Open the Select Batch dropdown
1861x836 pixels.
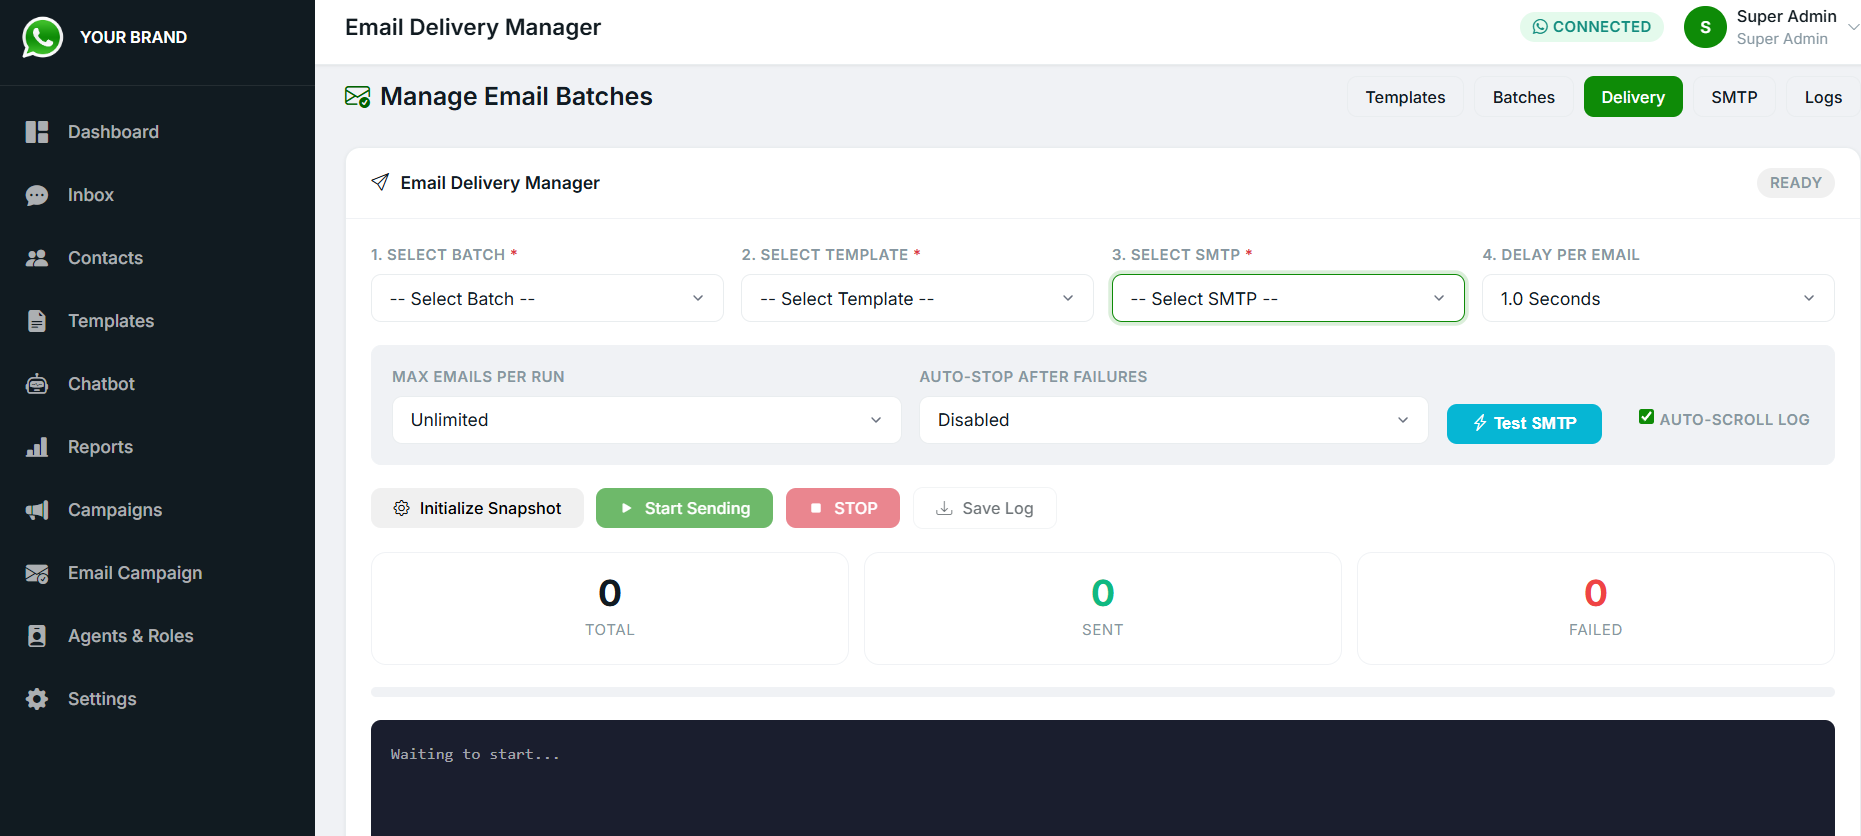tap(547, 298)
